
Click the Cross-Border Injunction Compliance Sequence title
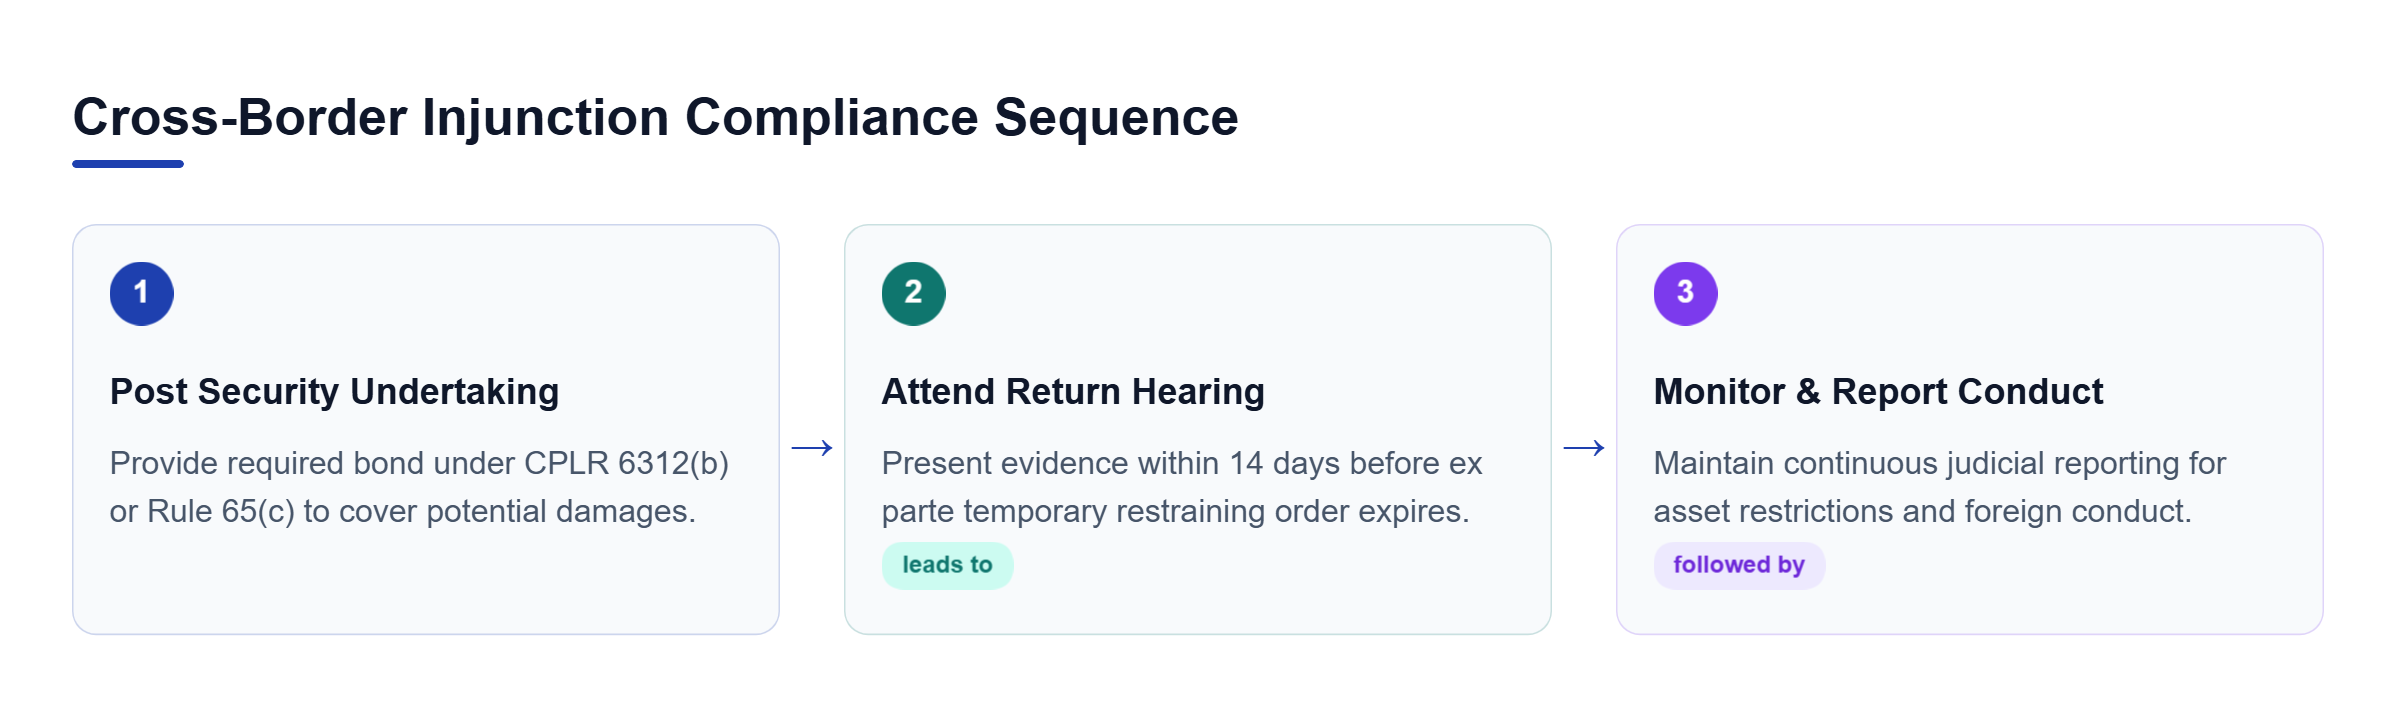tap(656, 118)
